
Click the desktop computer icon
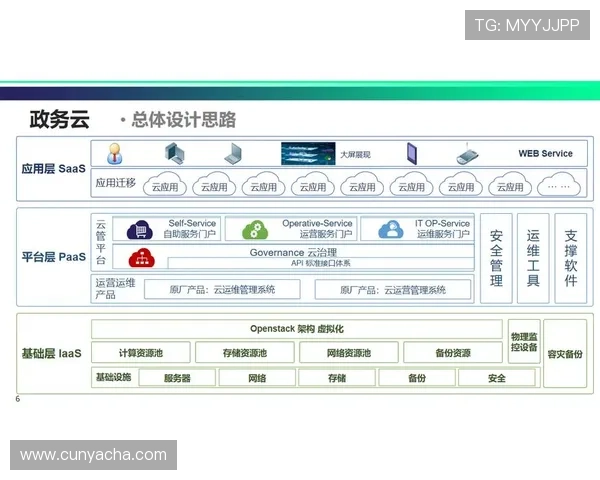pyautogui.click(x=174, y=153)
